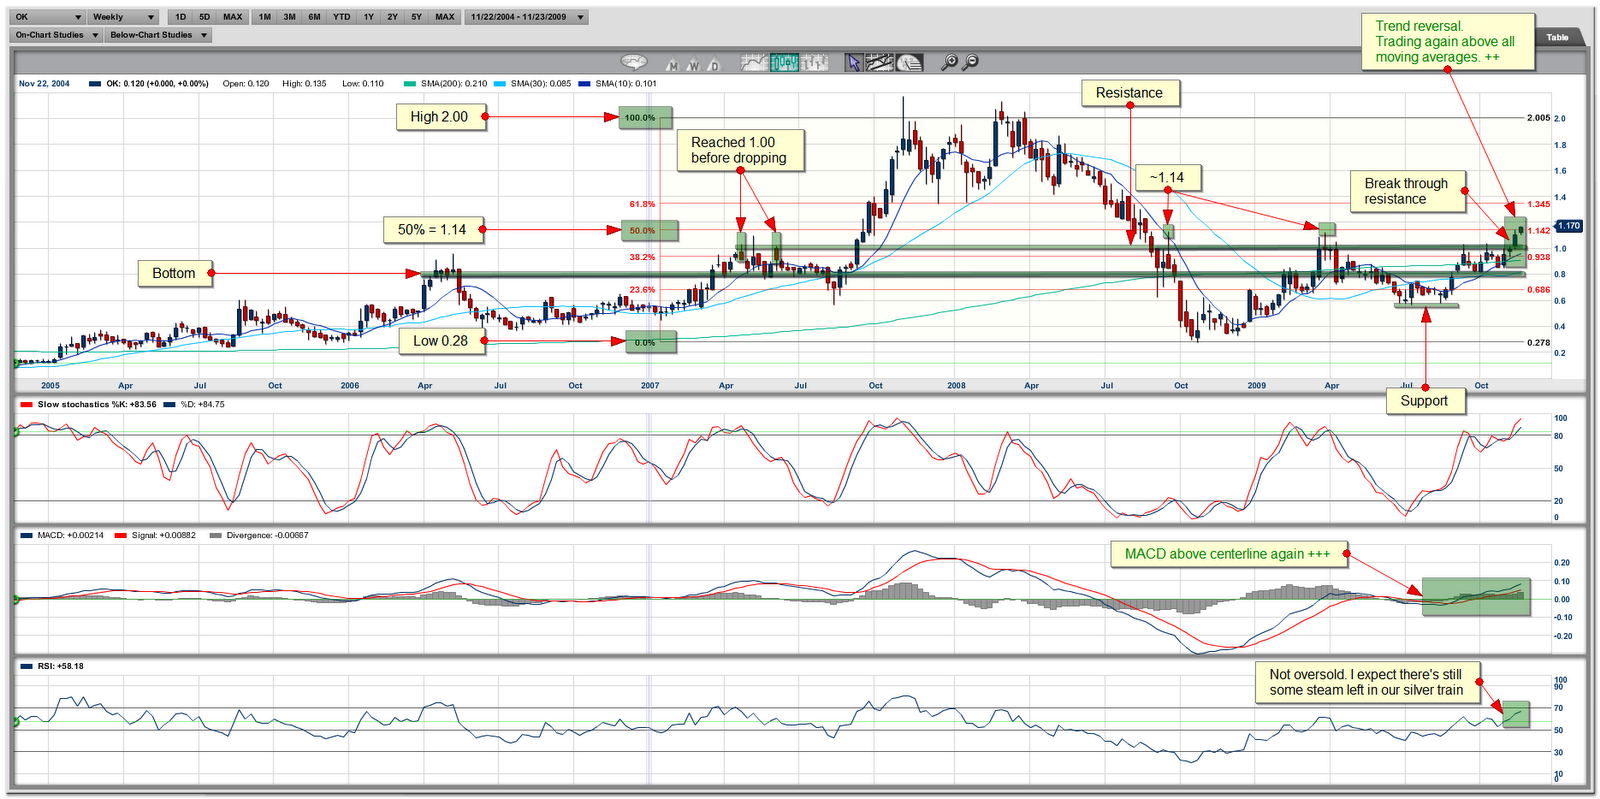Click the MACD: +0.00214 legend label
The width and height of the screenshot is (1600, 799).
[70, 536]
